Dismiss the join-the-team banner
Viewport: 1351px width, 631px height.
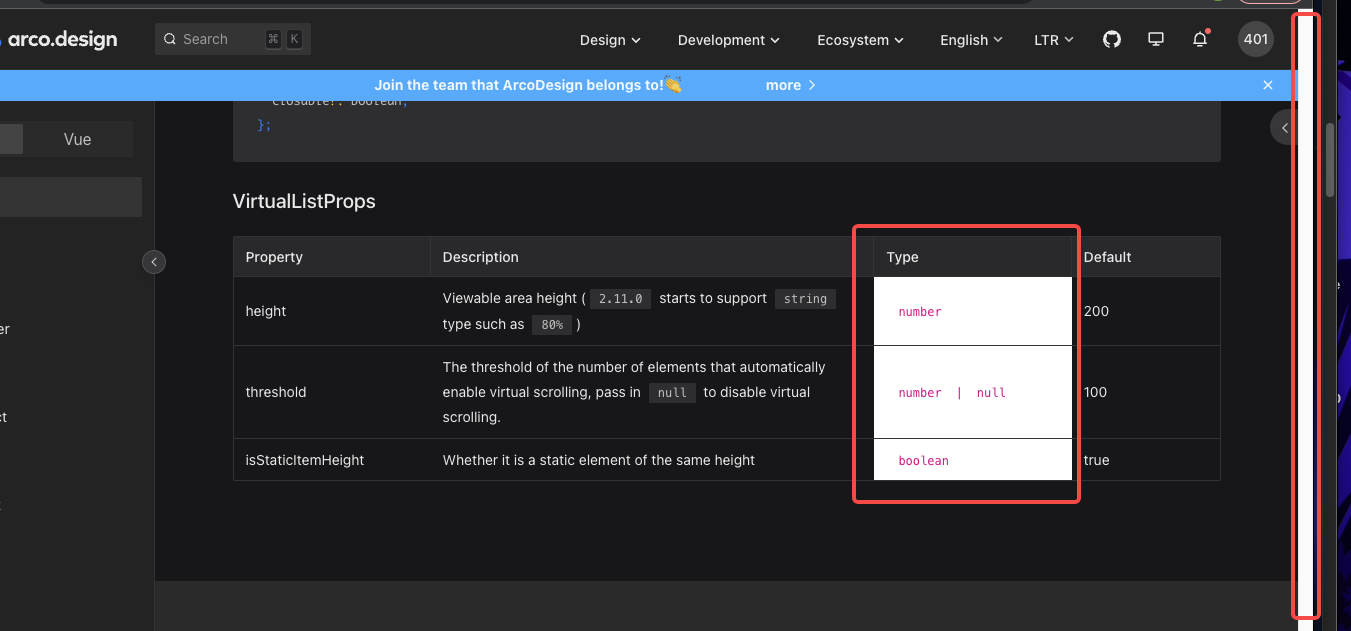coord(1268,85)
